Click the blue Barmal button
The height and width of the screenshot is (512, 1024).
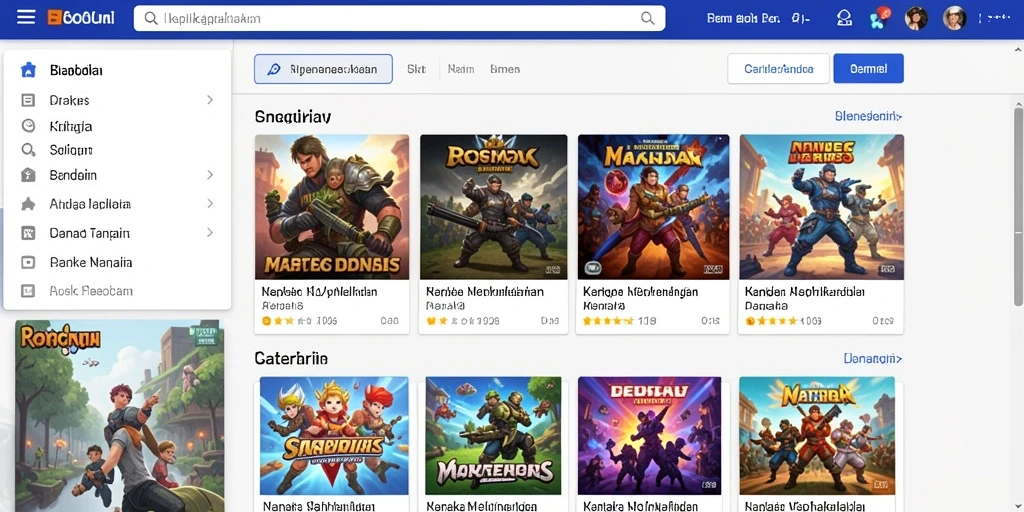pos(869,69)
